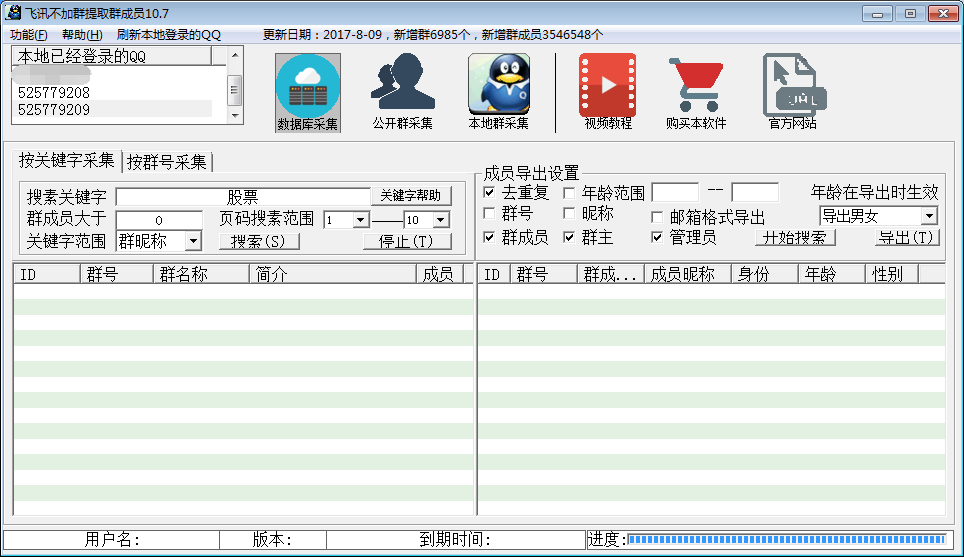Click the 简介 column header
The image size is (964, 557).
333,274
